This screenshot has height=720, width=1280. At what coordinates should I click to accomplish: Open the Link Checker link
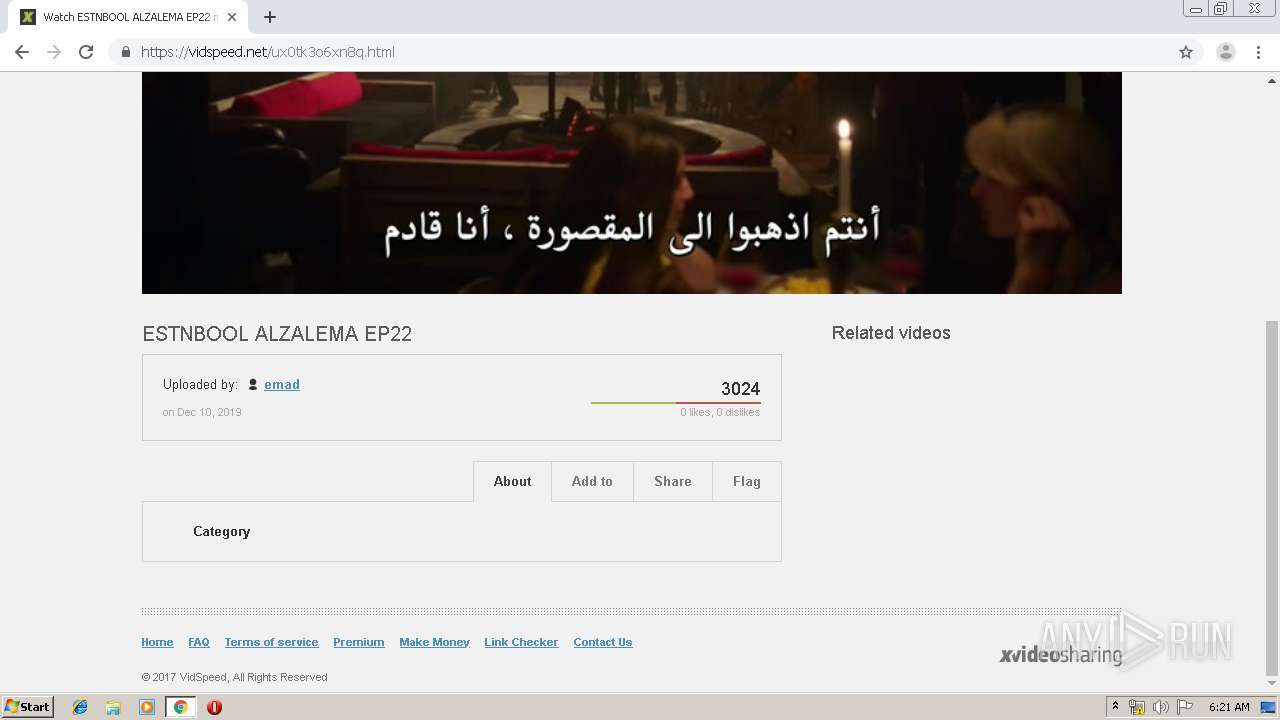(521, 642)
